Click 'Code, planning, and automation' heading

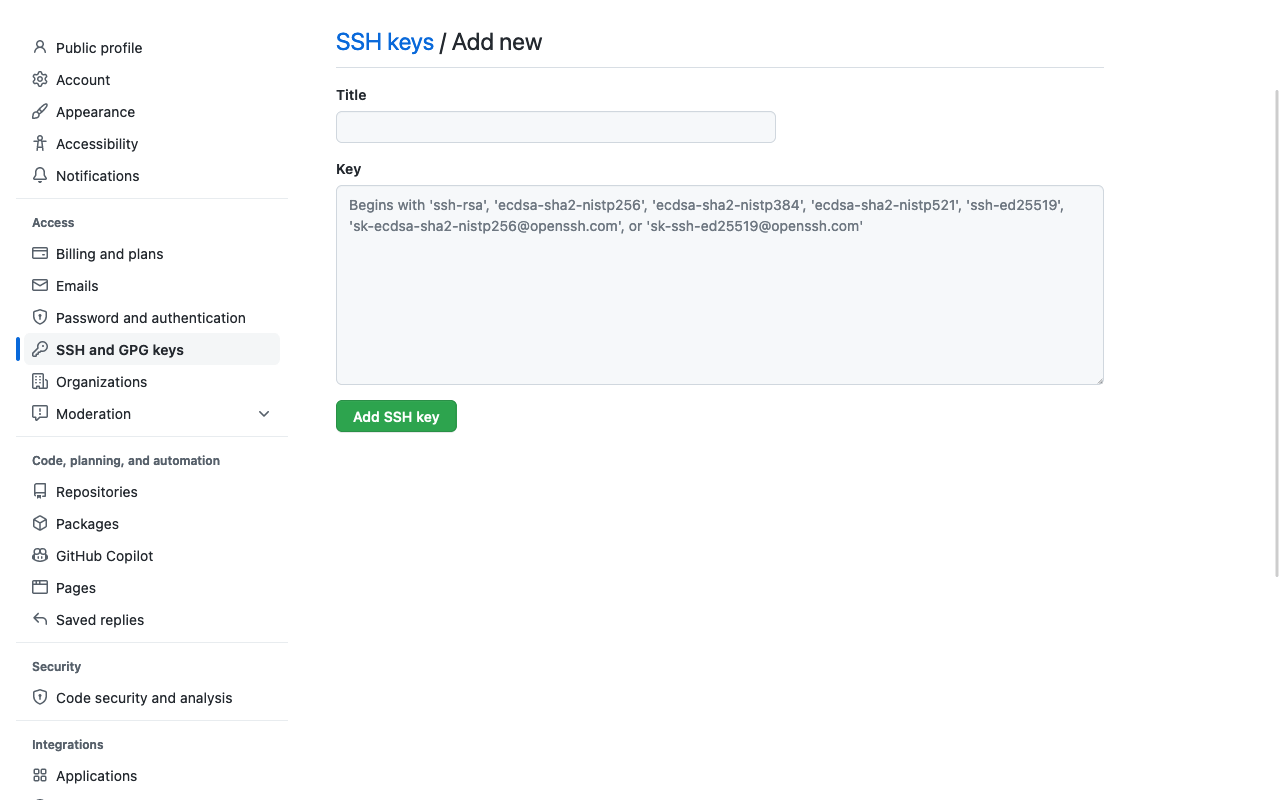[x=126, y=461]
